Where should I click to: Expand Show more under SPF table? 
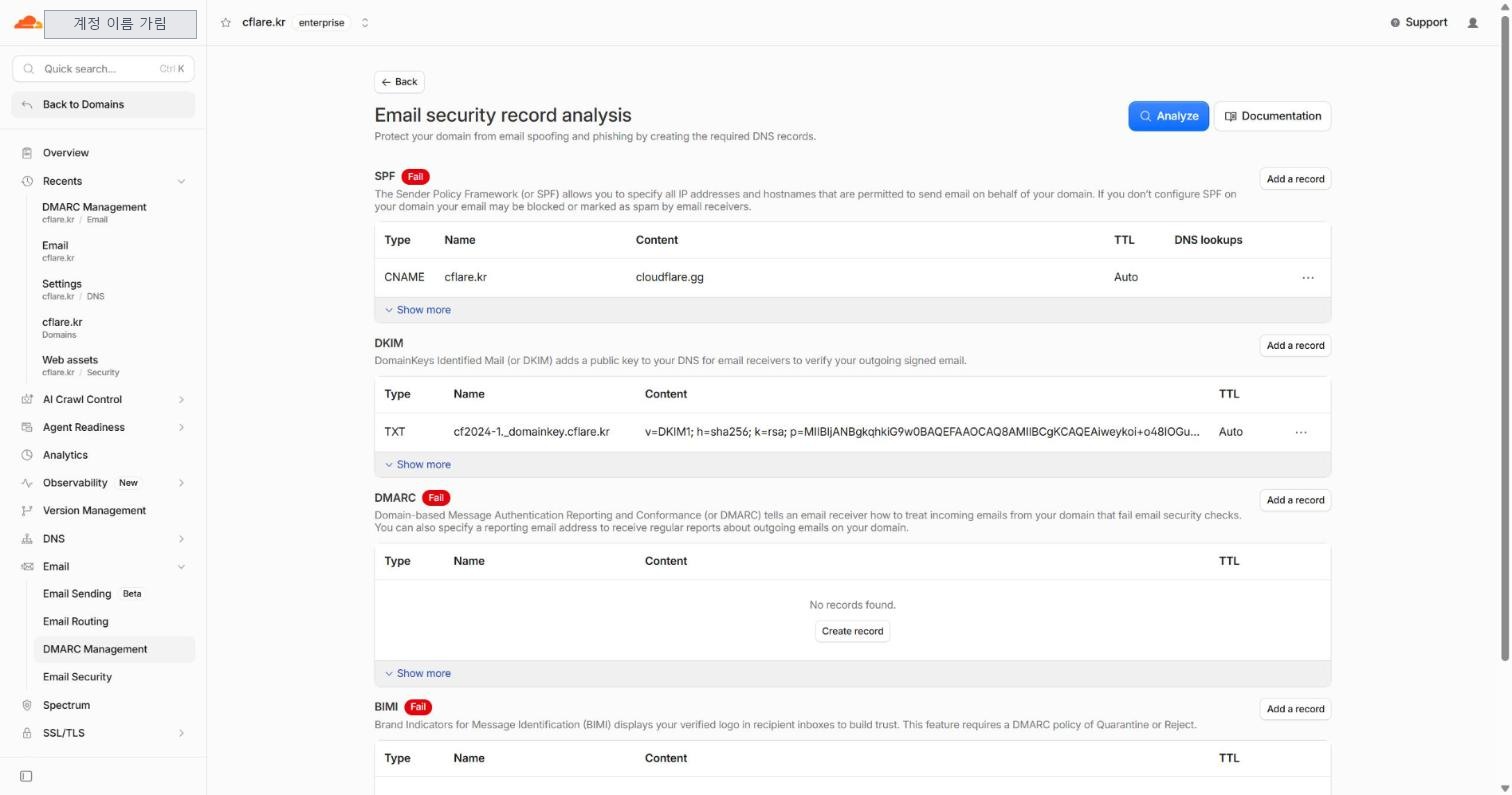tap(418, 310)
